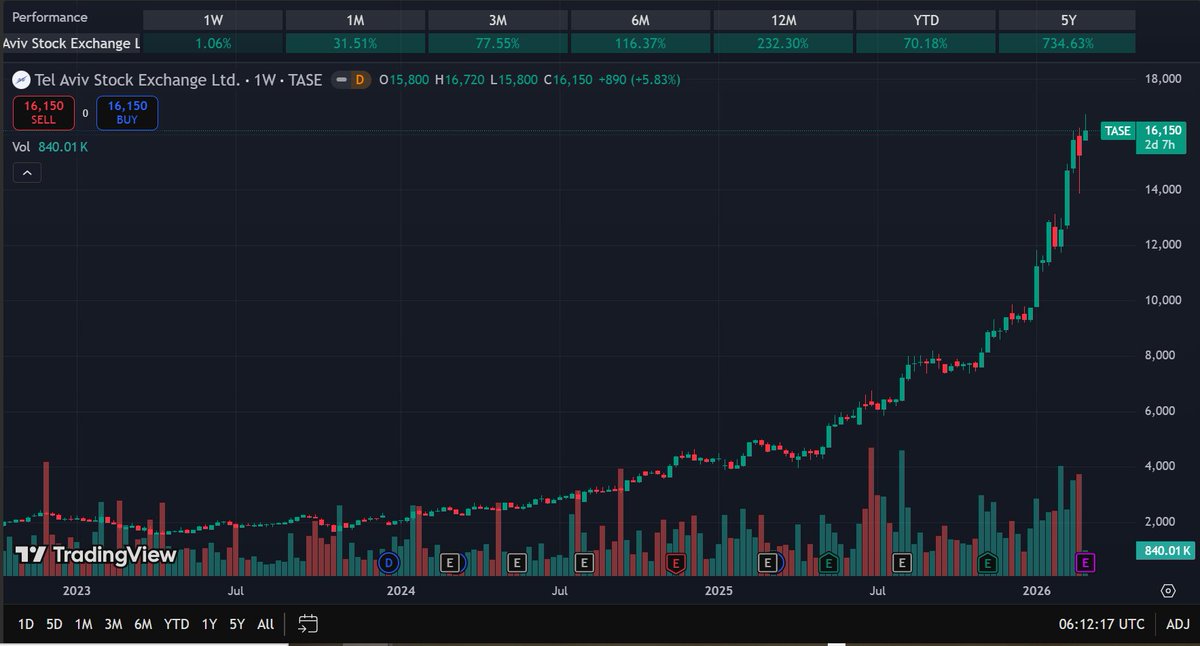Select the earnings marker near Jul 2024
Image resolution: width=1200 pixels, height=646 pixels.
click(583, 563)
